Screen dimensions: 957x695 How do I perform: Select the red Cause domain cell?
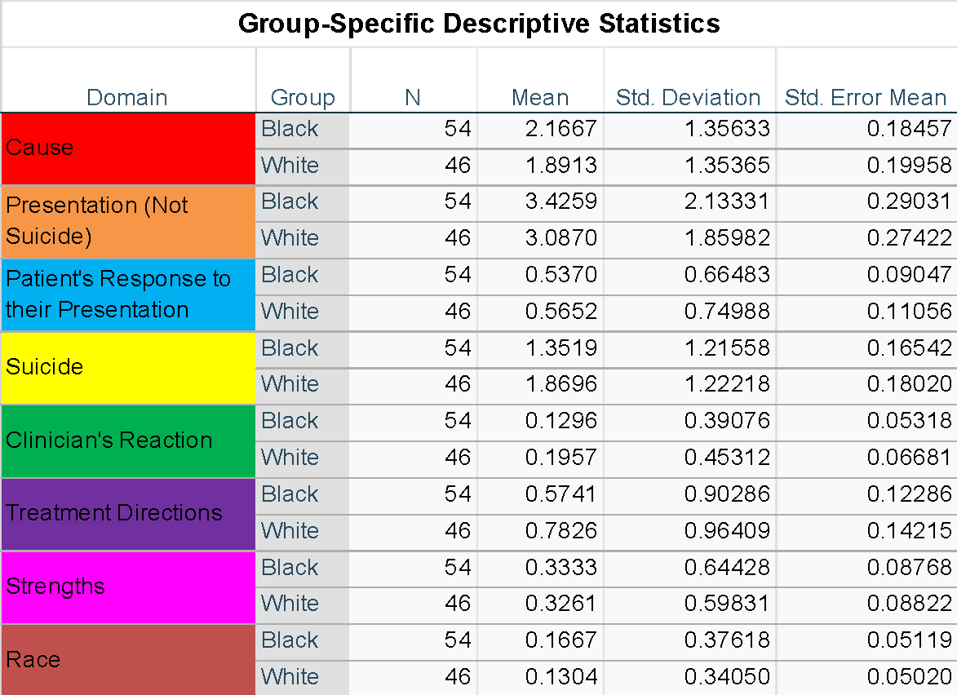point(128,148)
